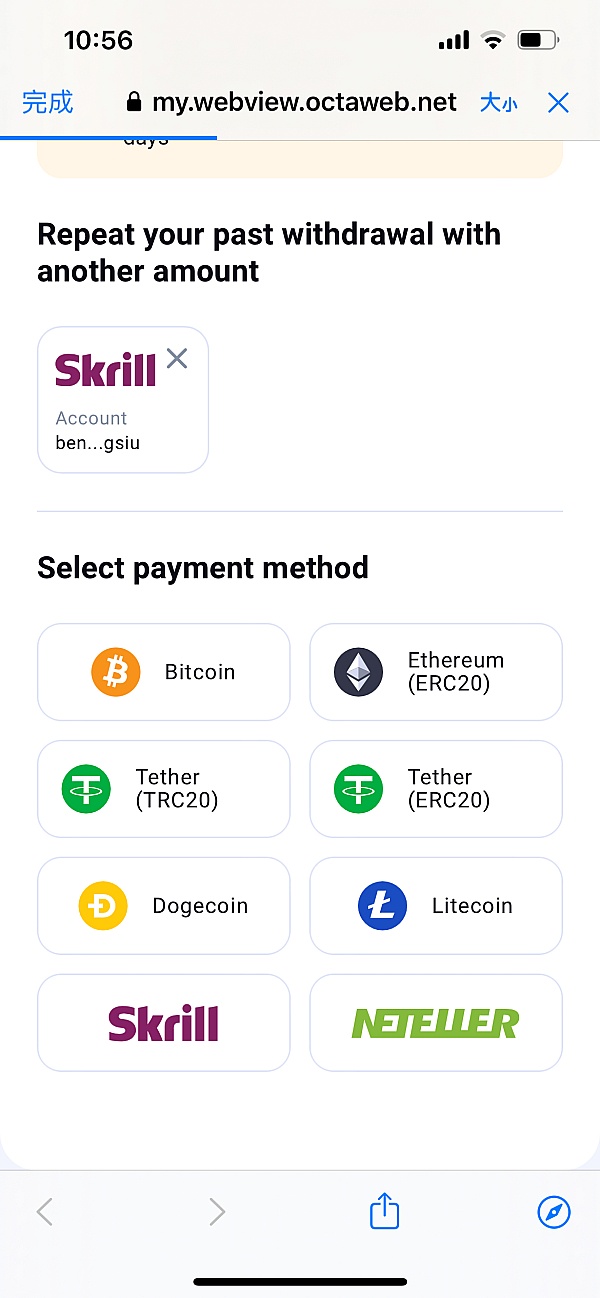Tap 完成 to finish browsing
600x1298 pixels.
[x=47, y=102]
